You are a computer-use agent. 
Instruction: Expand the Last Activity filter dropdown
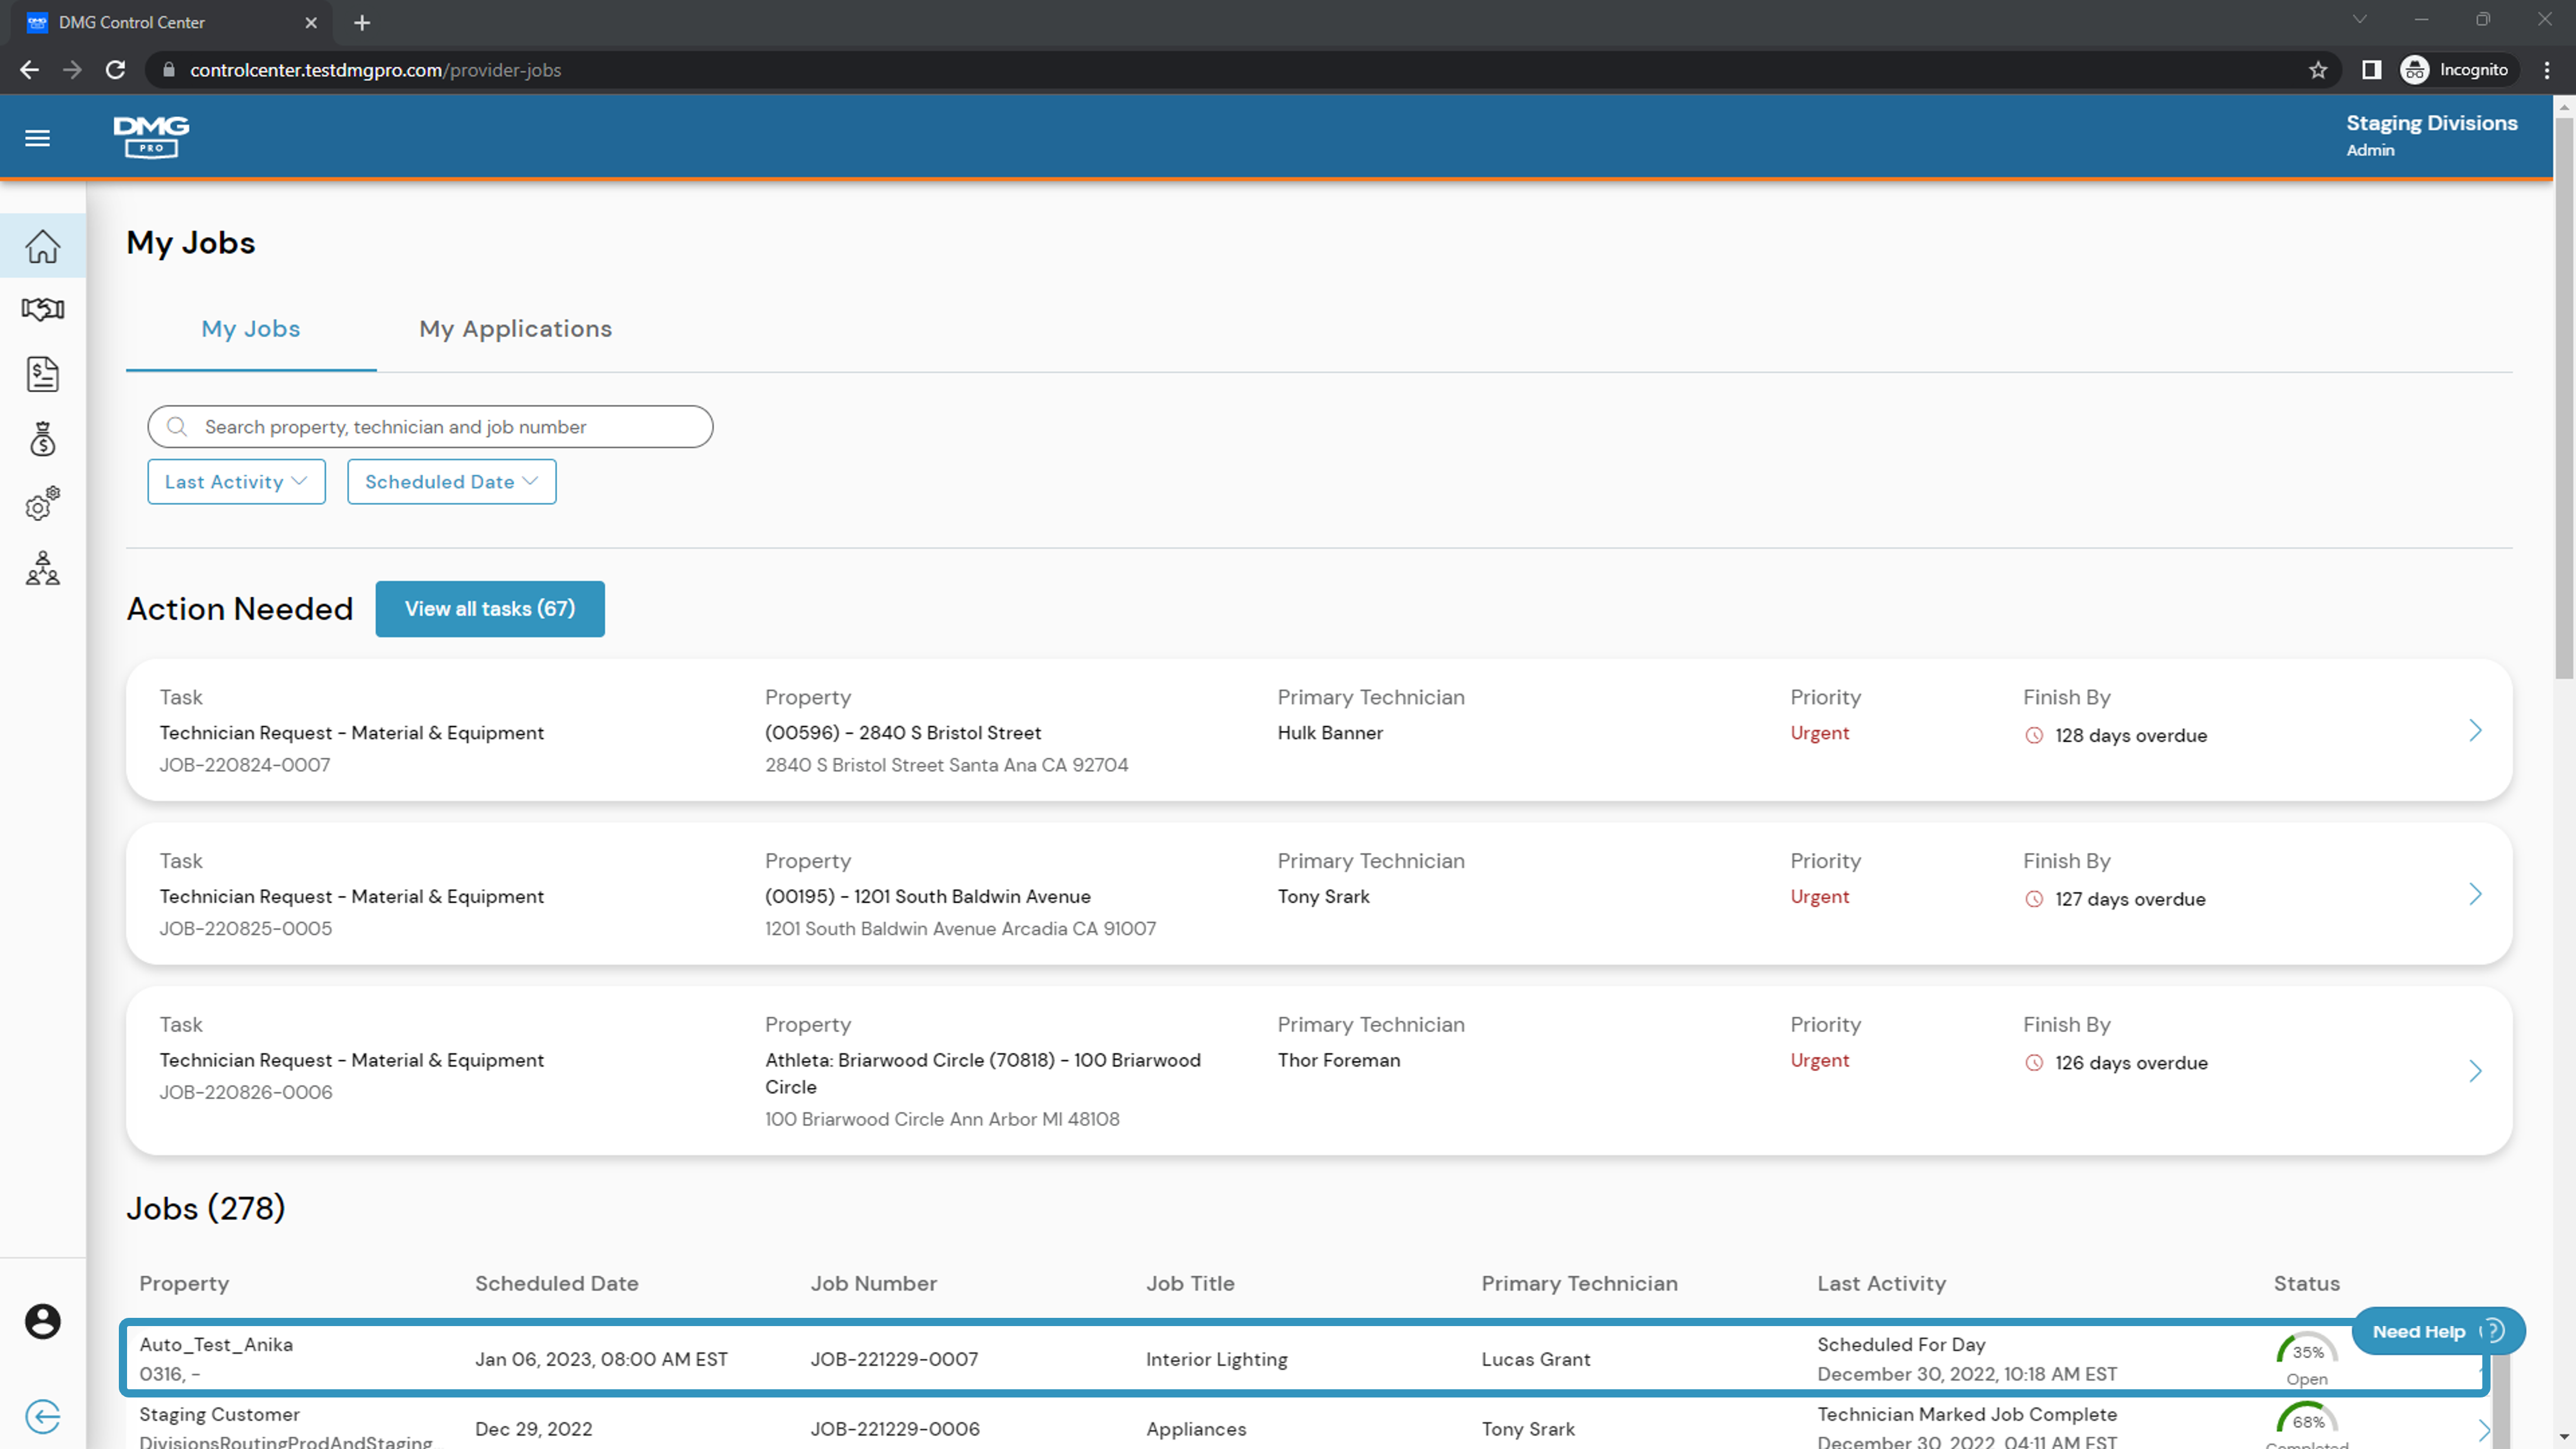(x=236, y=482)
